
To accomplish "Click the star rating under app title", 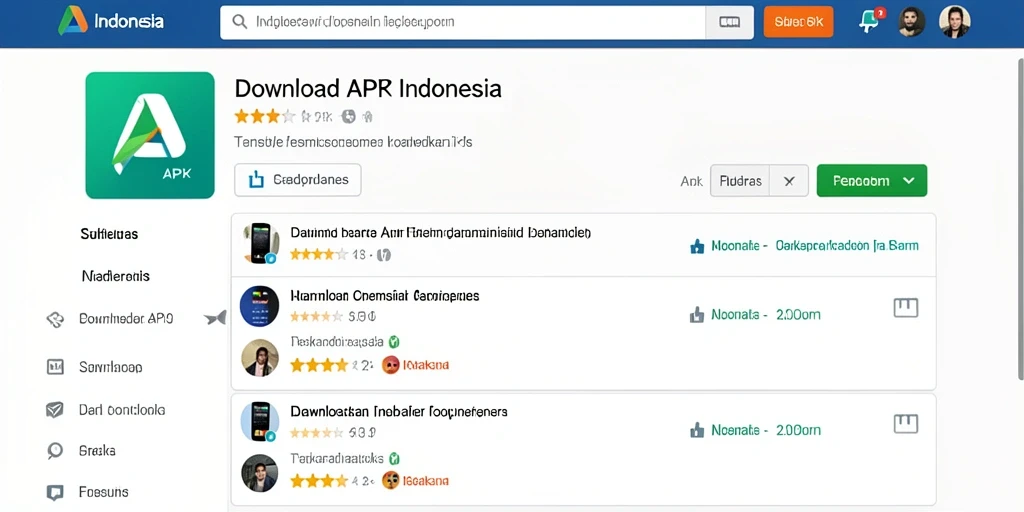I will coord(265,117).
